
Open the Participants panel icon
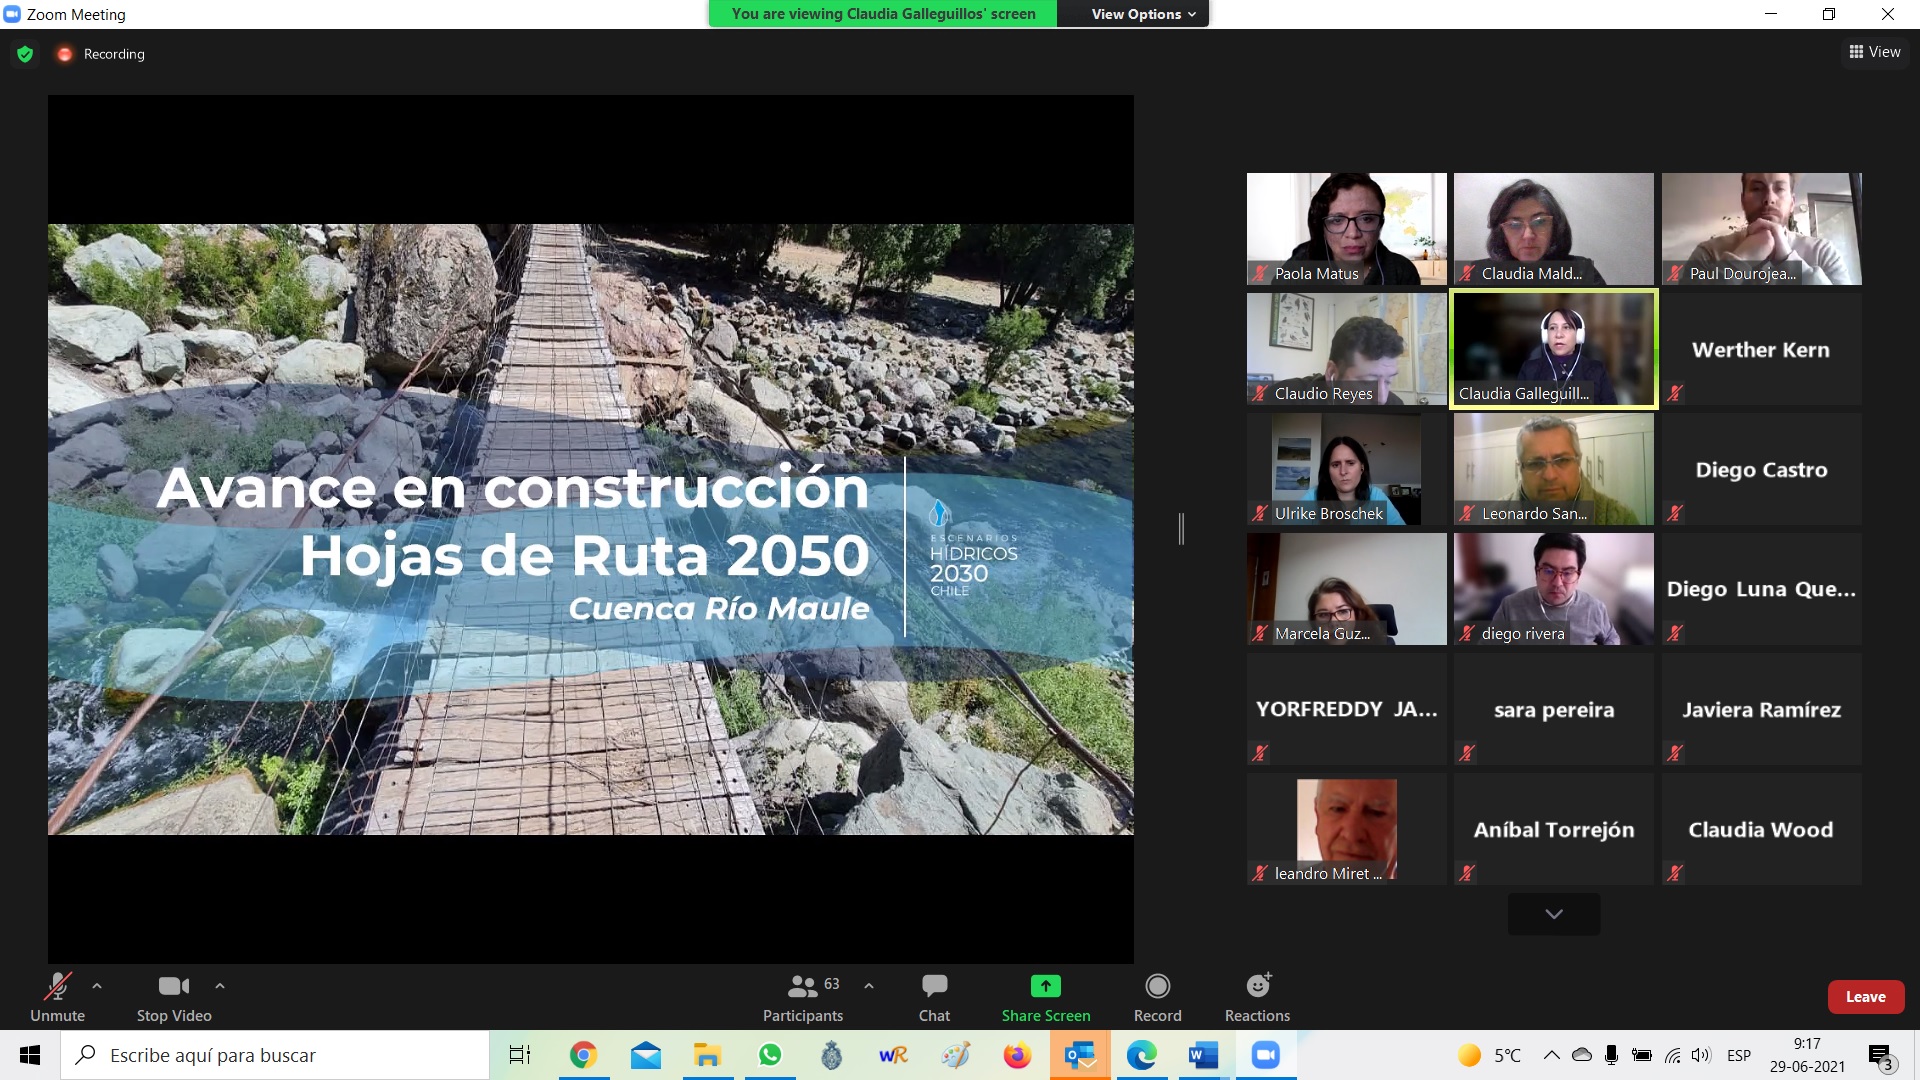[x=802, y=986]
